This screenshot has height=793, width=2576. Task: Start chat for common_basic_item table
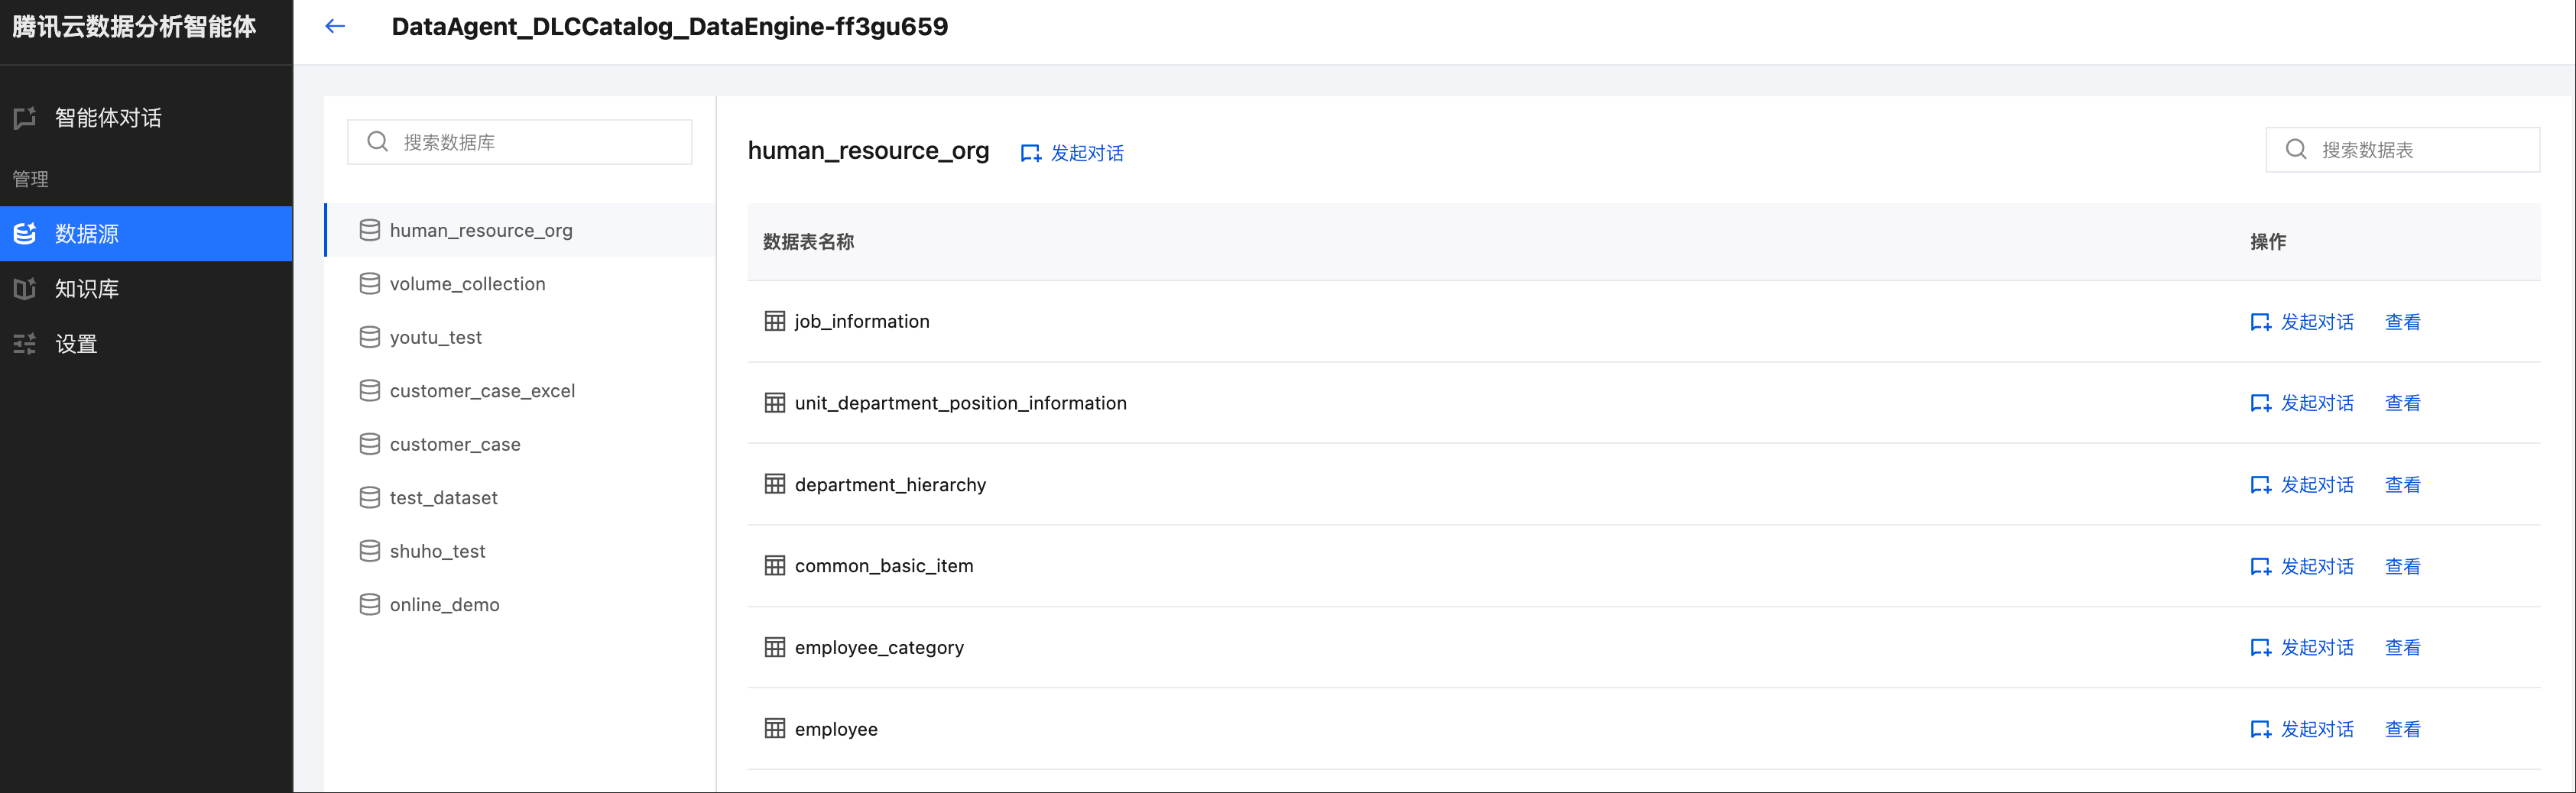click(x=2302, y=567)
